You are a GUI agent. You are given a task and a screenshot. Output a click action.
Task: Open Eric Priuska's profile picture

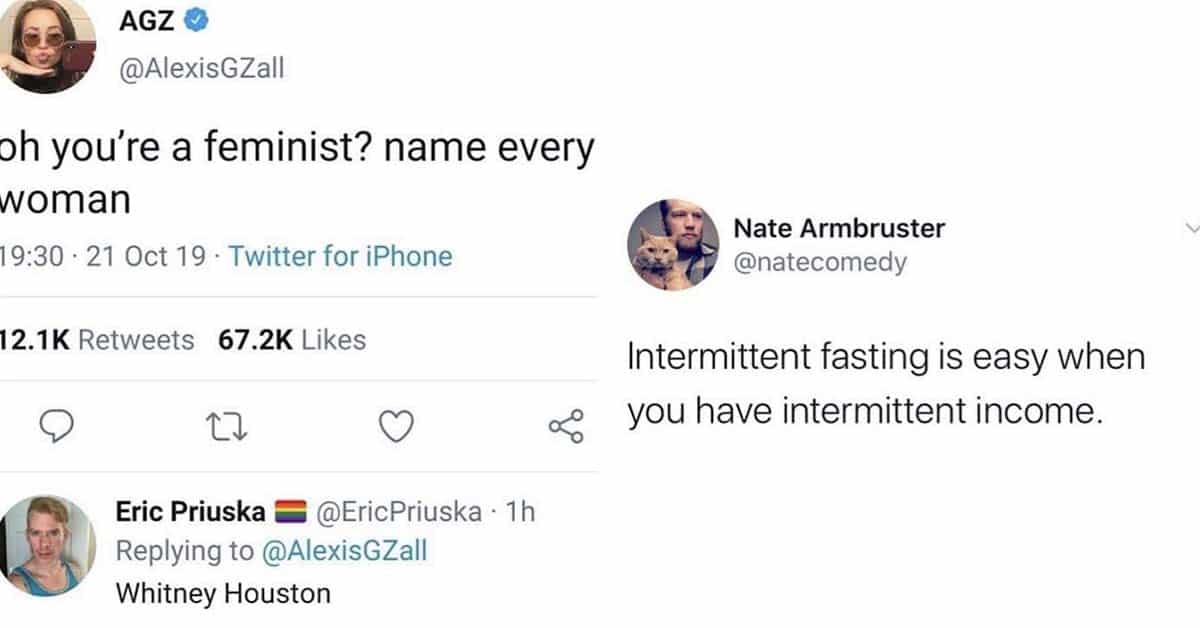47,545
